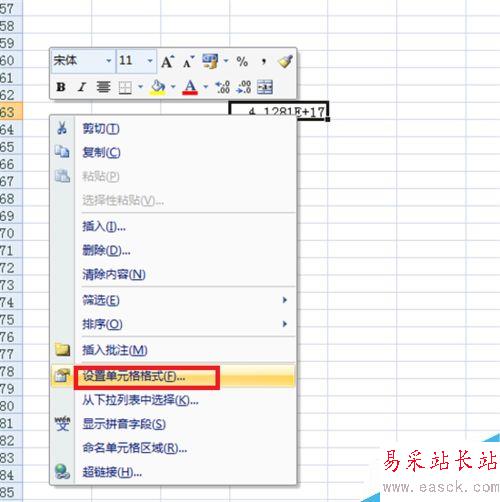The width and height of the screenshot is (500, 502).
Task: Expand the fill color dropdown arrow
Action: pos(173,87)
